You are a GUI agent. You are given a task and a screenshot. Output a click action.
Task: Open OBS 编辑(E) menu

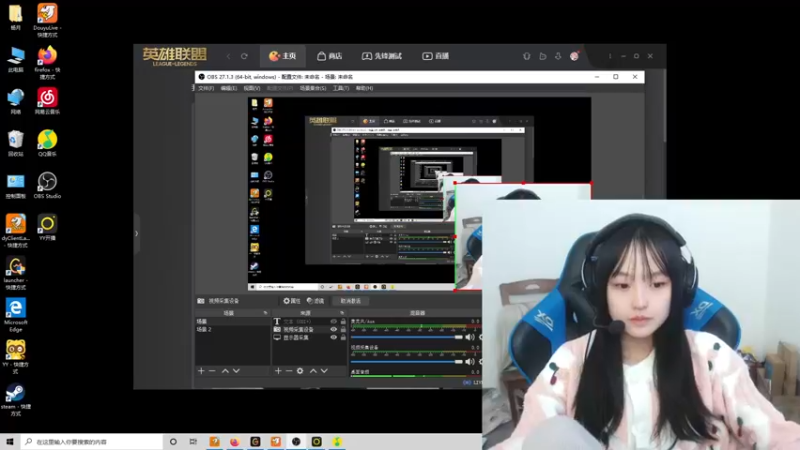point(229,88)
